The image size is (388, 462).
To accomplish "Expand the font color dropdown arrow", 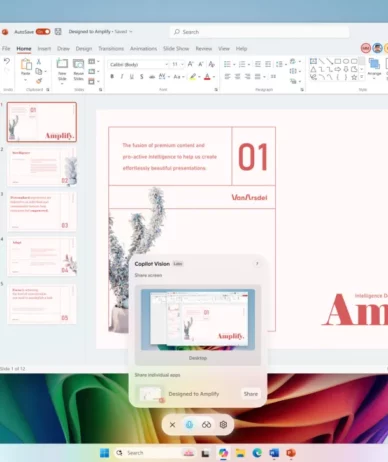I will coord(214,77).
